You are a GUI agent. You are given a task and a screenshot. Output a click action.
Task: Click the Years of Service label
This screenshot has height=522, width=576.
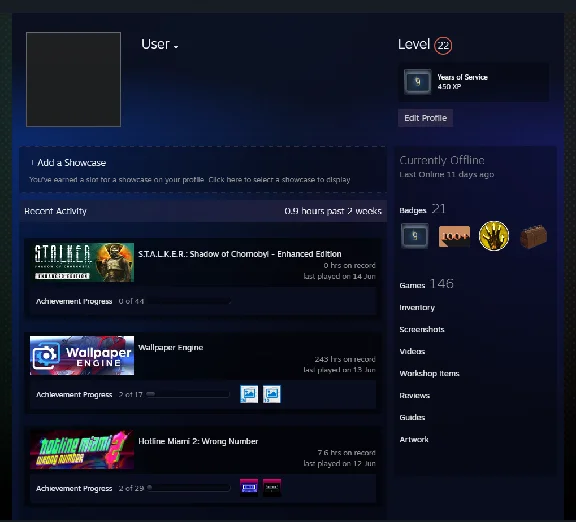462,77
